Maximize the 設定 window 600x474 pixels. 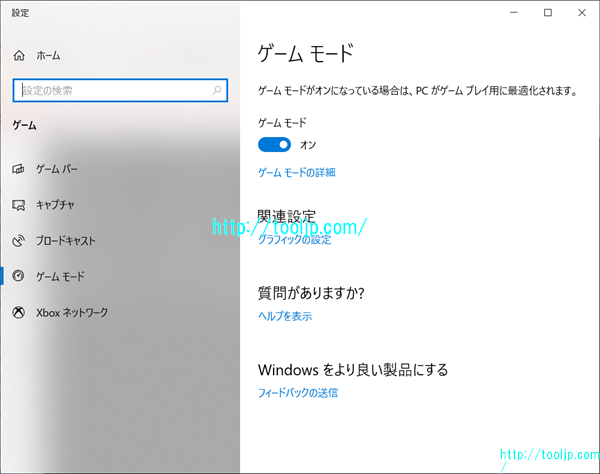point(548,13)
